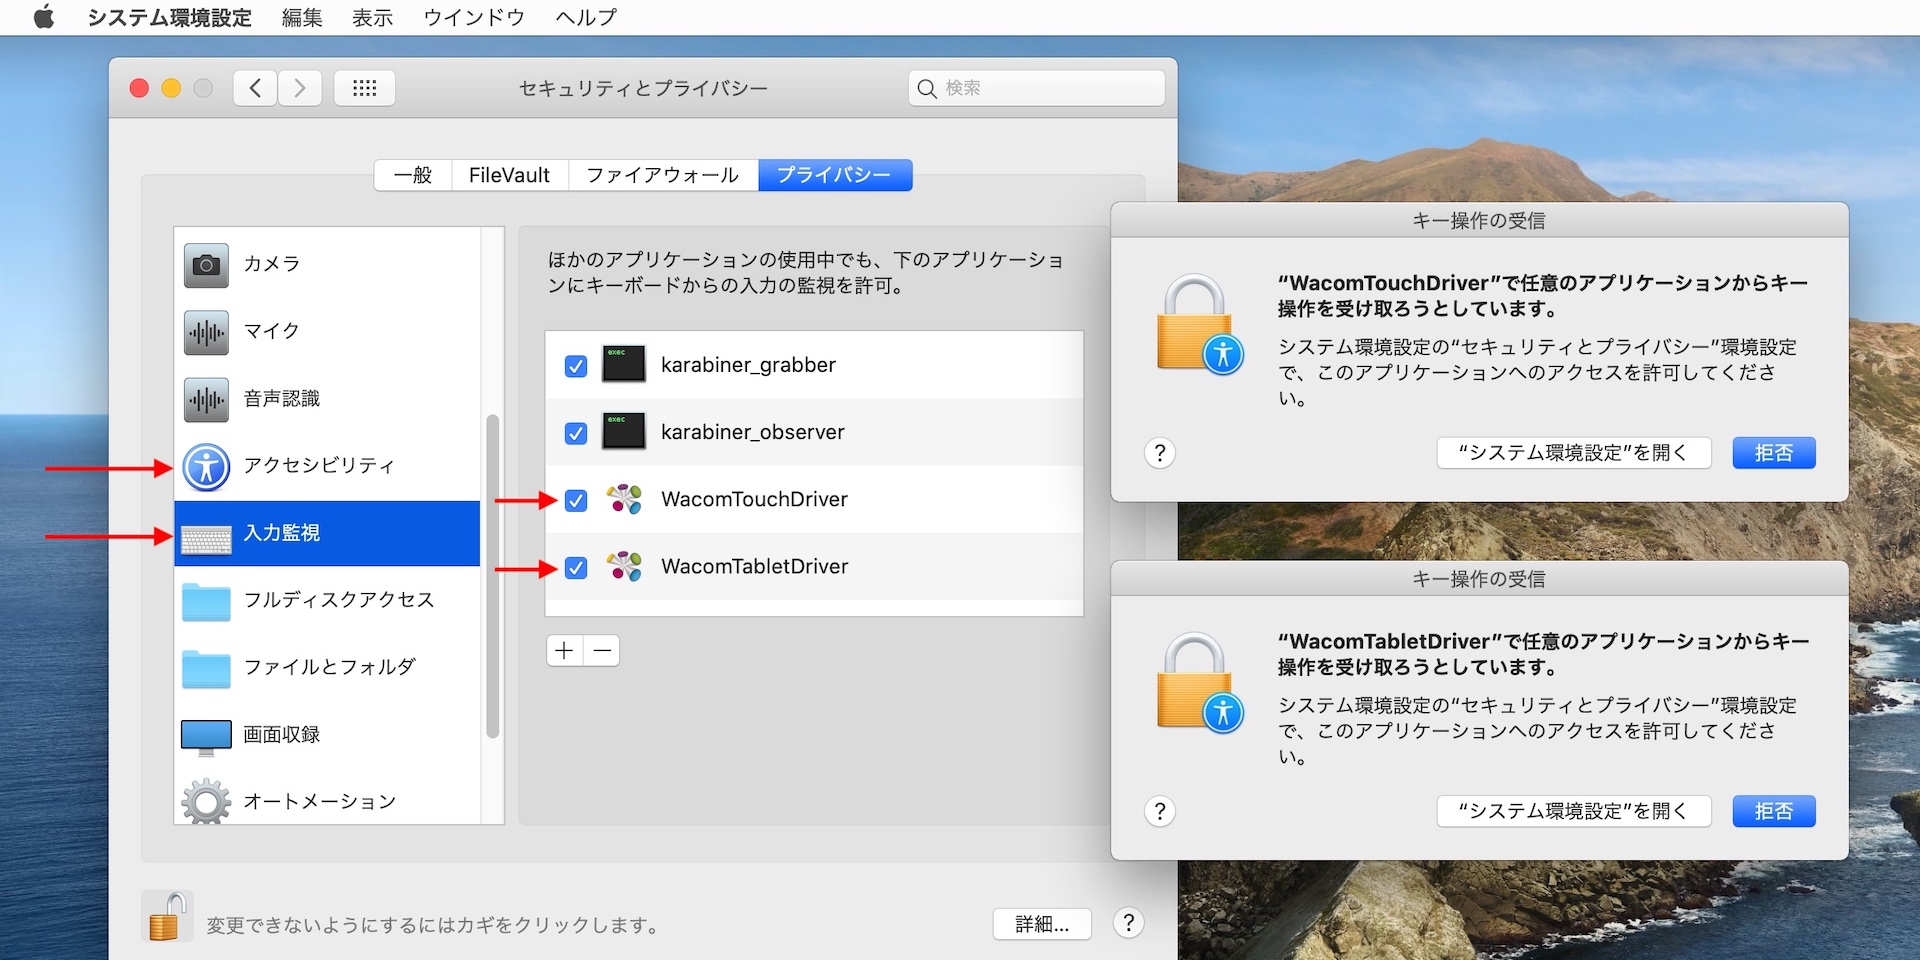Click the アクセシビリティ label text
The width and height of the screenshot is (1920, 960).
pyautogui.click(x=319, y=465)
